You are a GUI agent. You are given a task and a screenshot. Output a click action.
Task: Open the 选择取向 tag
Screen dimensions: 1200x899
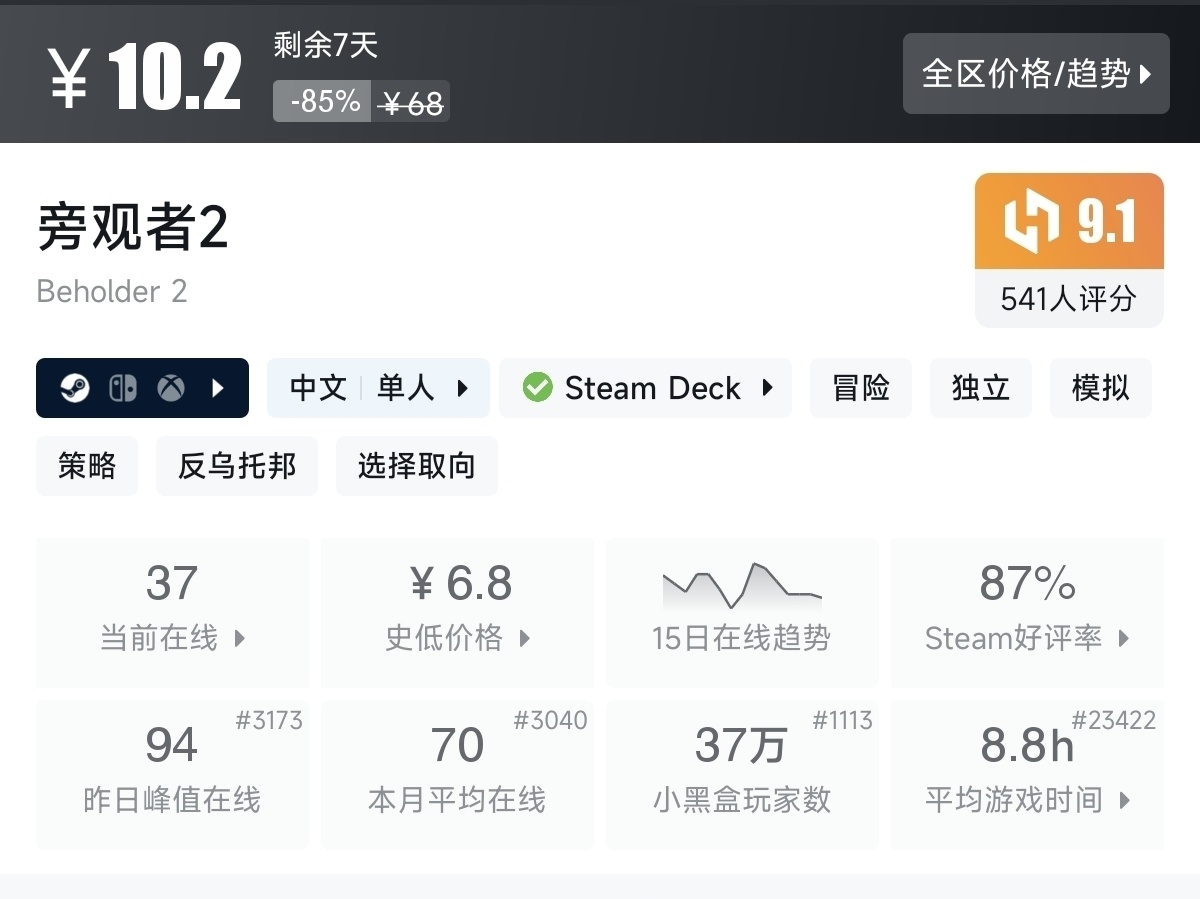pos(416,466)
